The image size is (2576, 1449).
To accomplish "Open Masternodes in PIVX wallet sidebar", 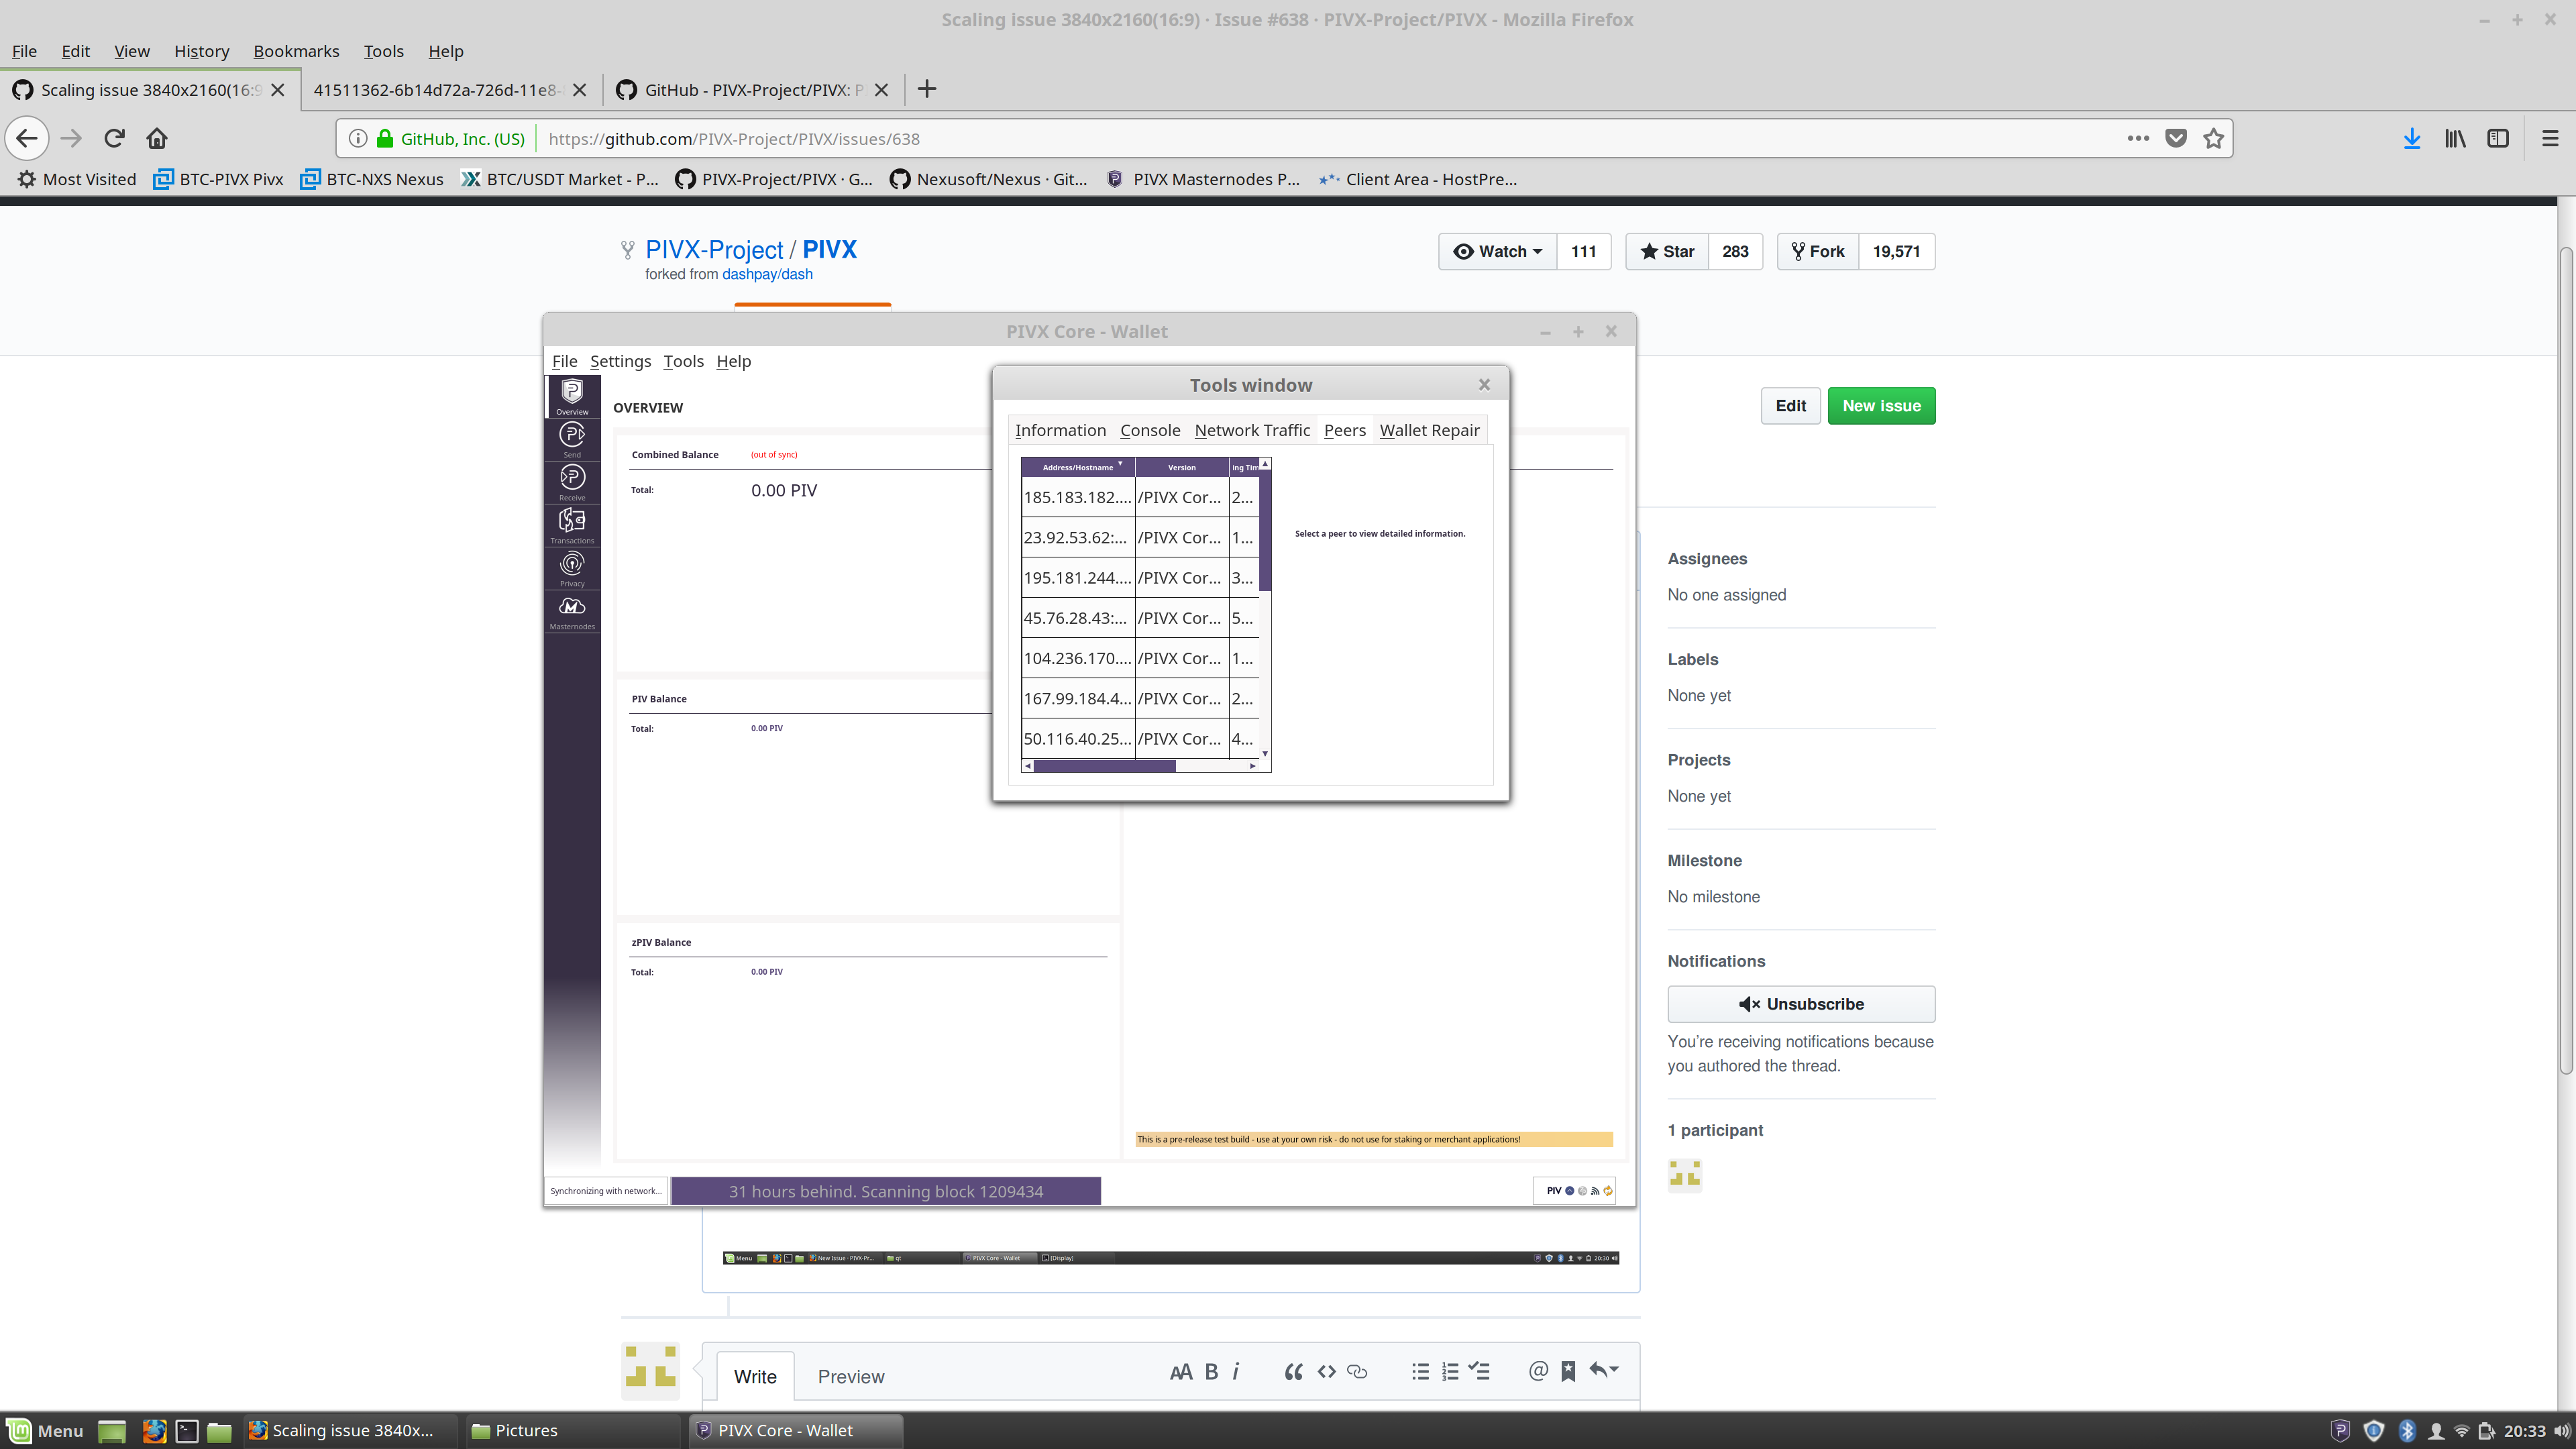I will tap(572, 612).
